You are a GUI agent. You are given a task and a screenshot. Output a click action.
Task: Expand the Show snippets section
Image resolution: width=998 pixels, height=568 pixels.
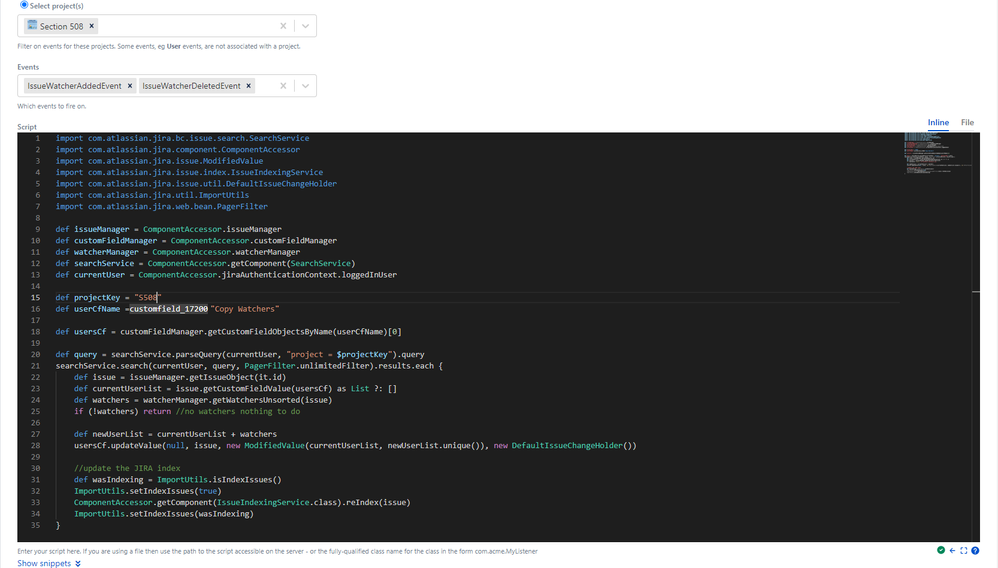tap(49, 563)
